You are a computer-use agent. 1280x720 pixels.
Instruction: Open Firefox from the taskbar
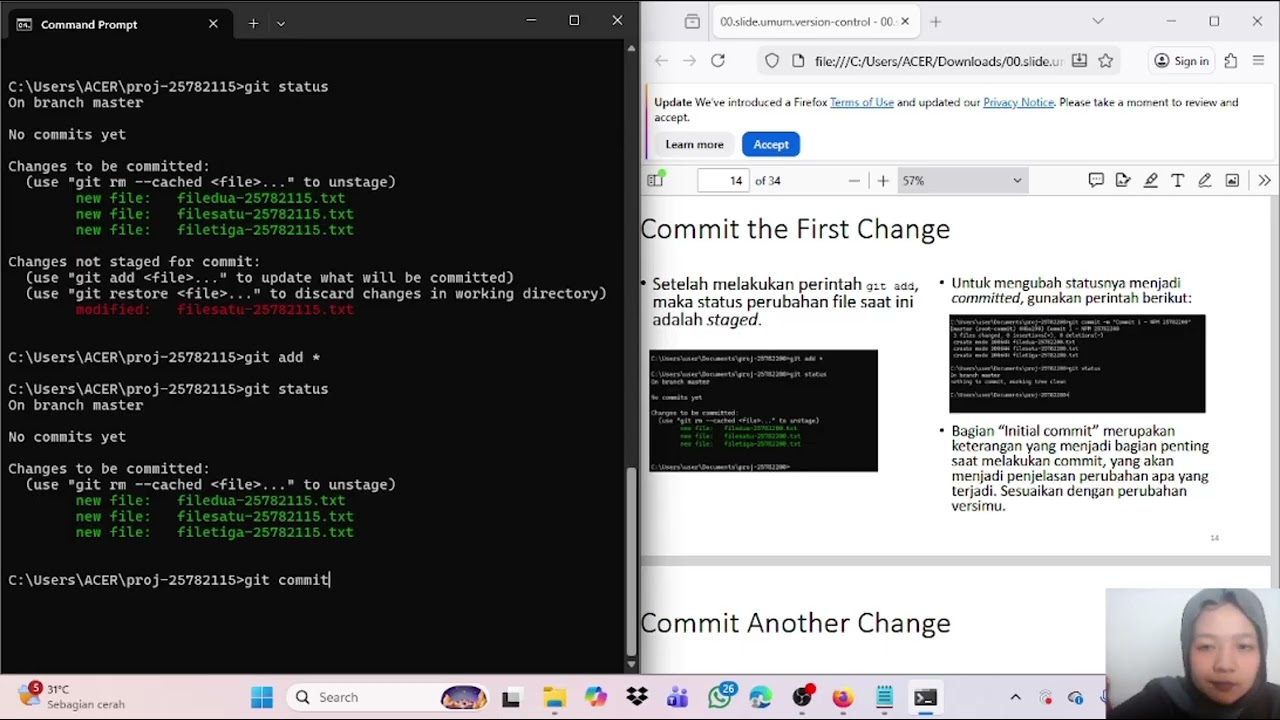[x=843, y=697]
